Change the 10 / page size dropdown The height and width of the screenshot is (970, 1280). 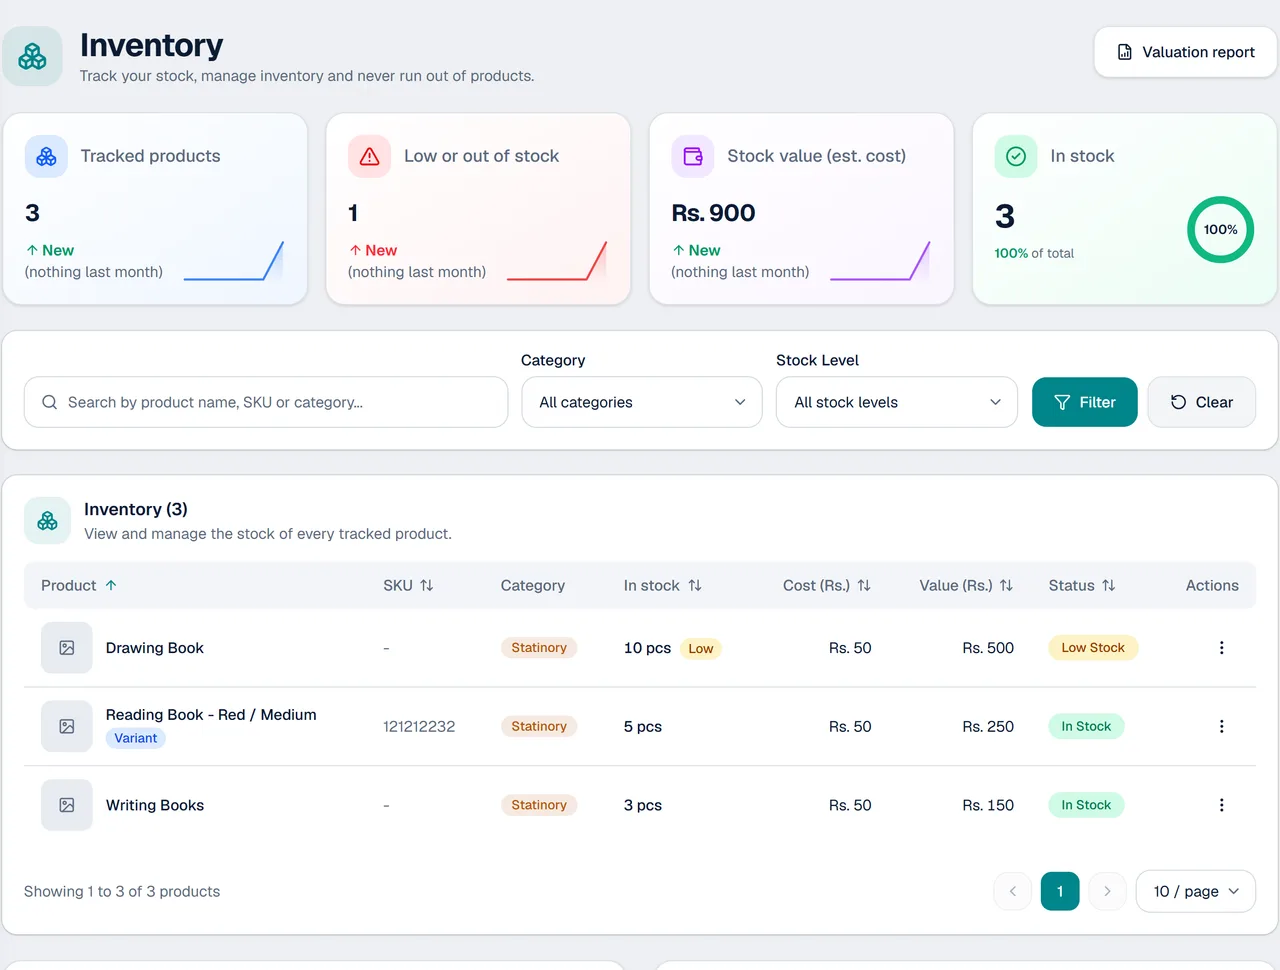[1196, 891]
